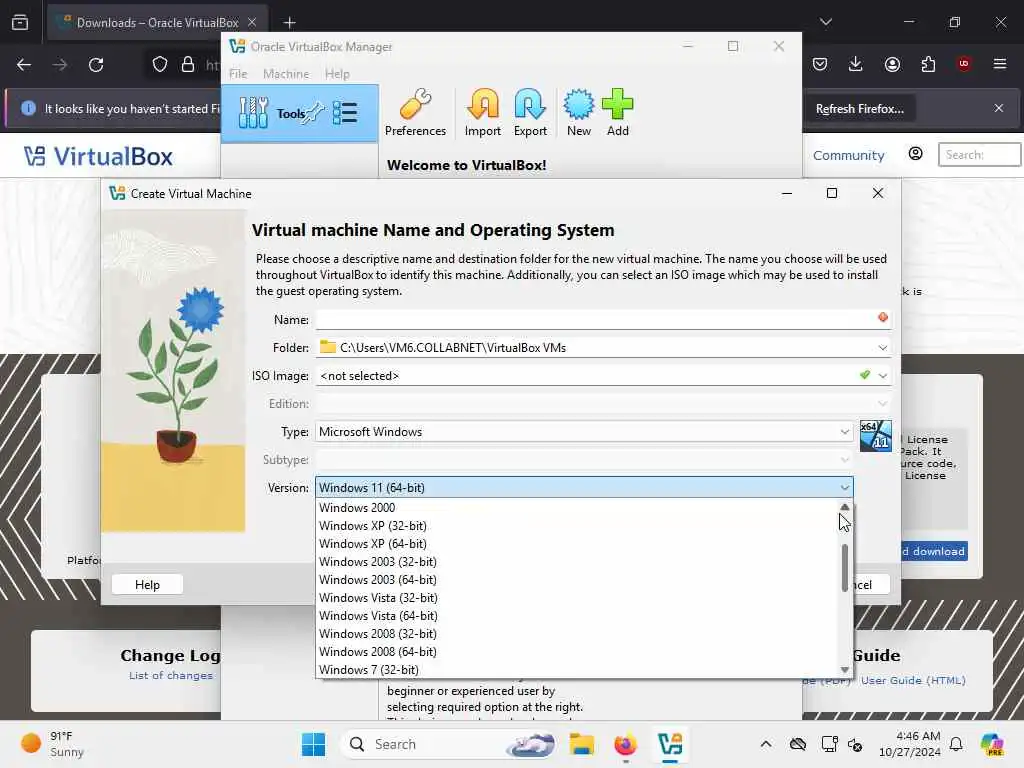Select Windows 2008 (32-bit) entry
Image resolution: width=1024 pixels, height=768 pixels.
(x=577, y=633)
